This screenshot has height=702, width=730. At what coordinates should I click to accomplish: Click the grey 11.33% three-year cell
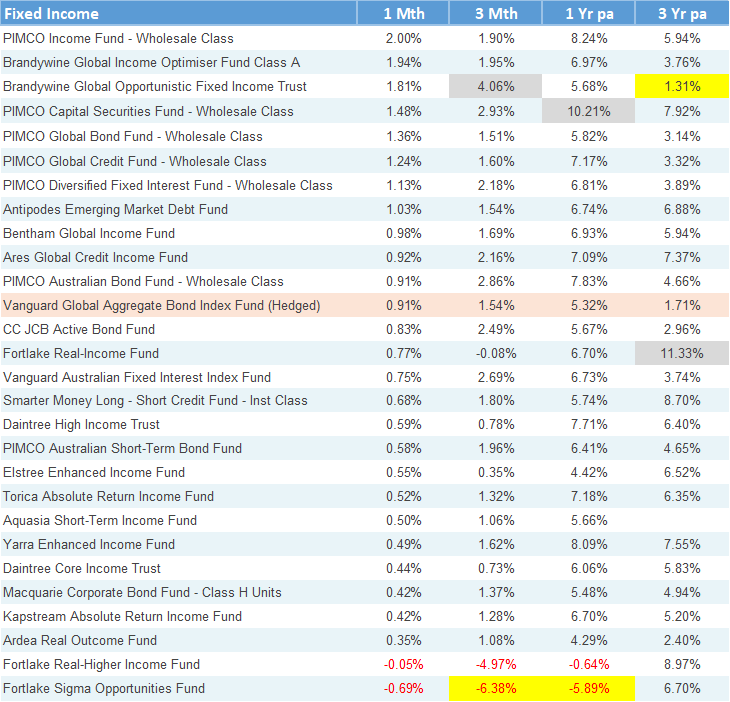682,353
